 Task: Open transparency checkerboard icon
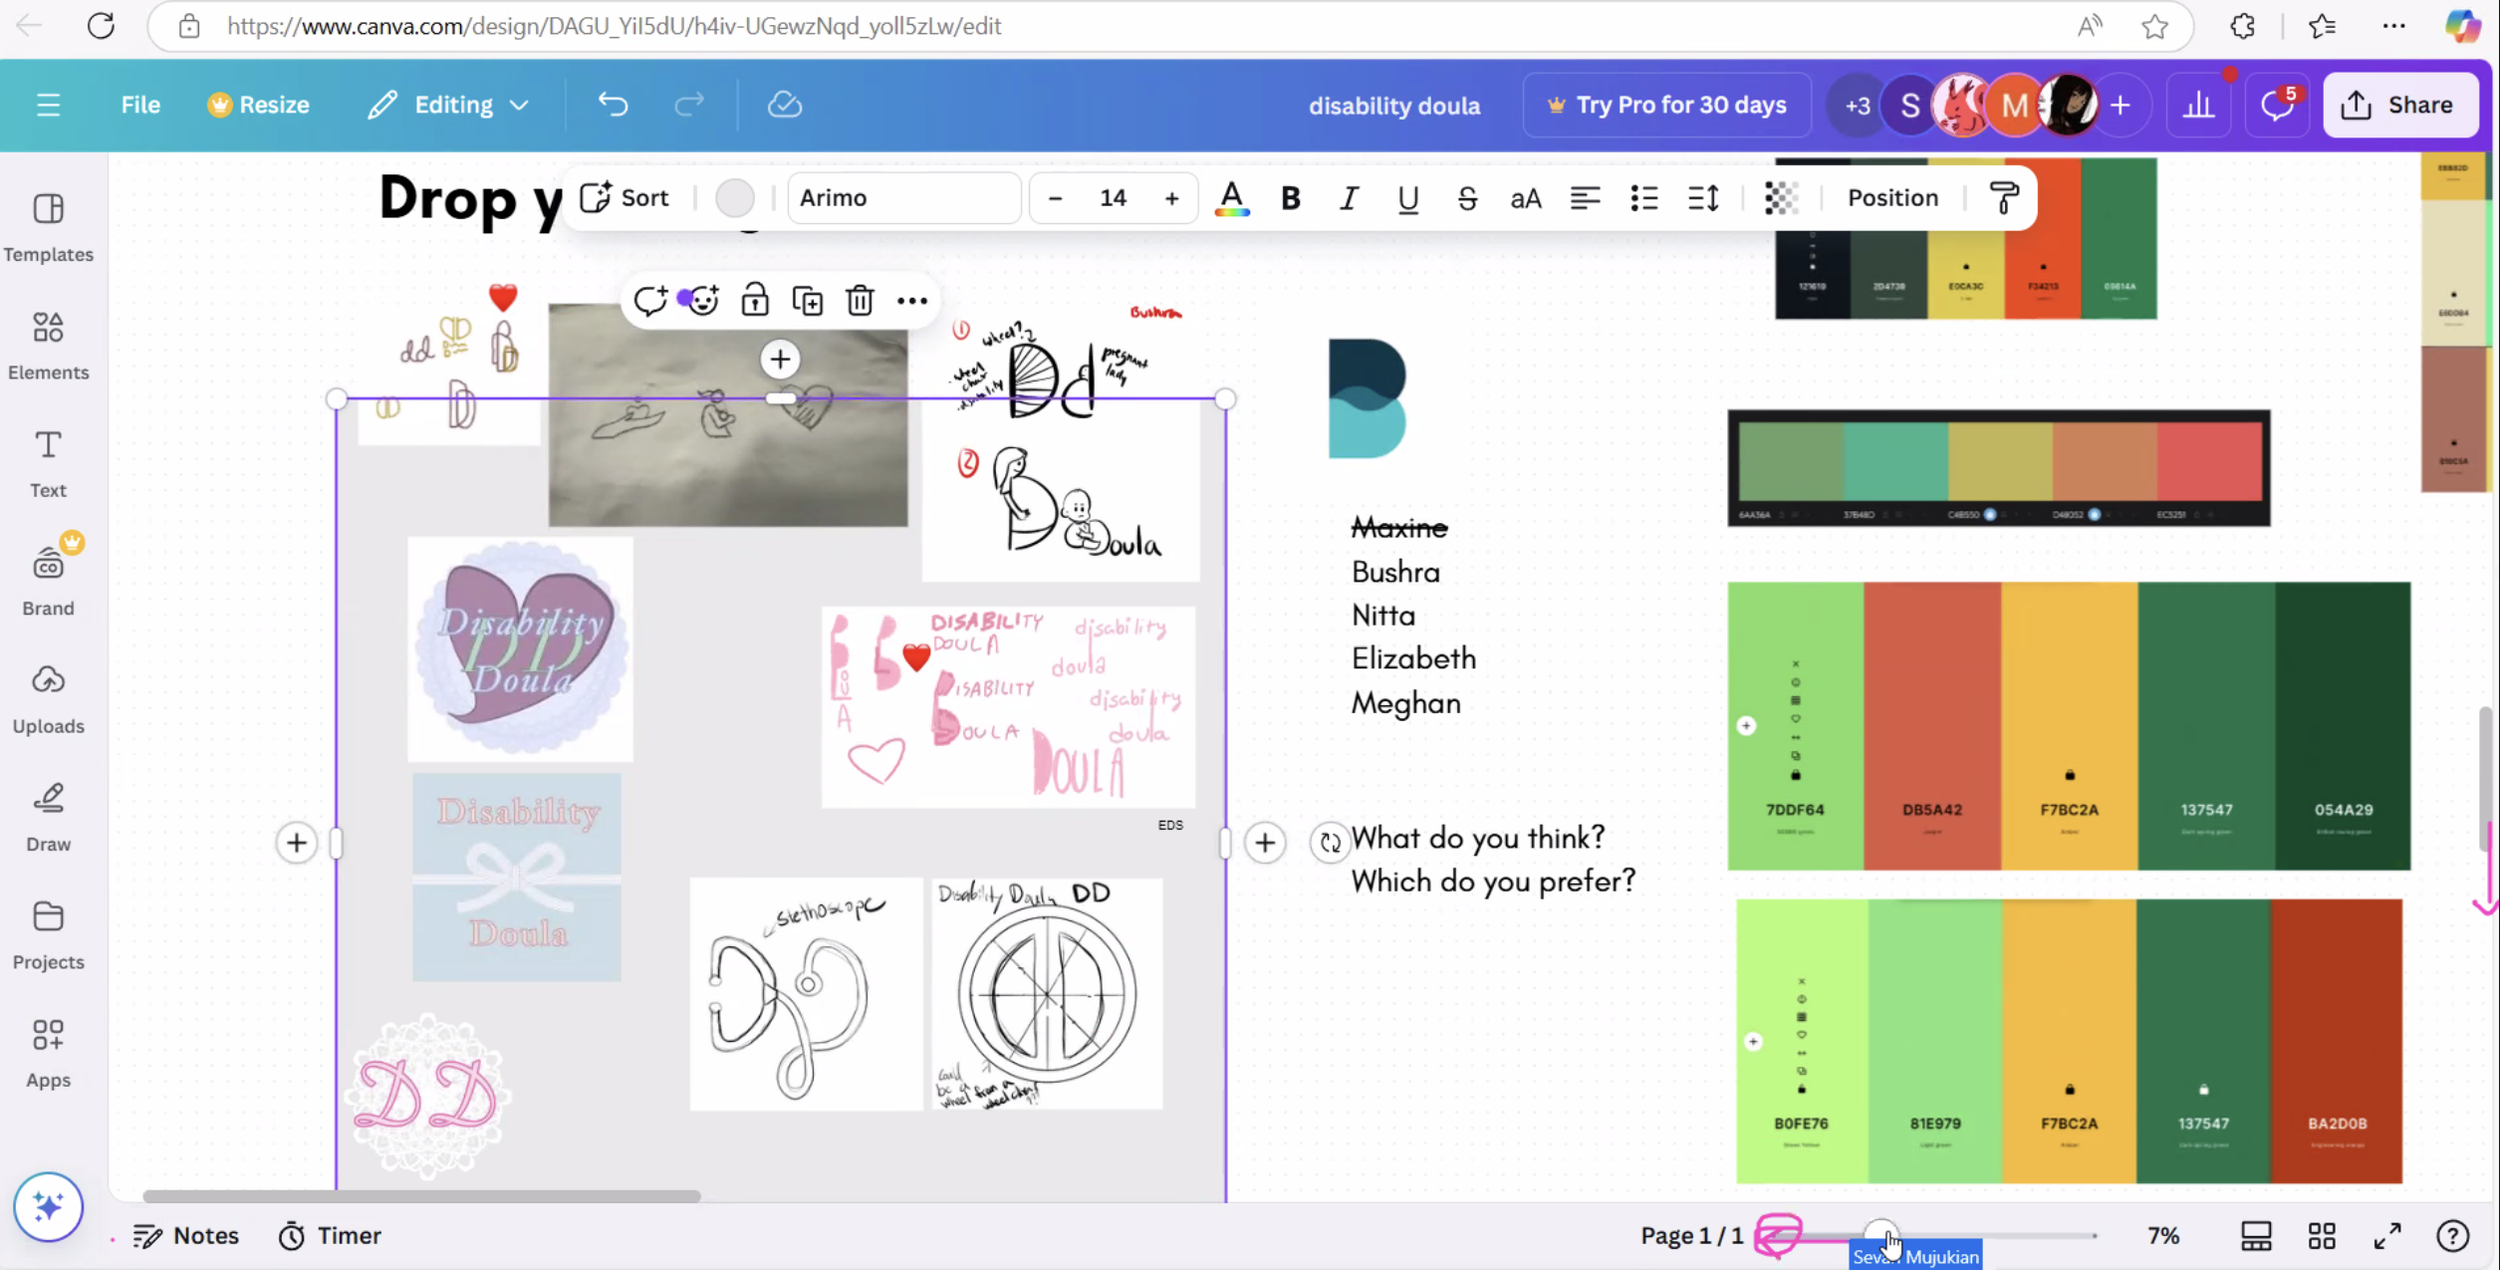[1781, 198]
